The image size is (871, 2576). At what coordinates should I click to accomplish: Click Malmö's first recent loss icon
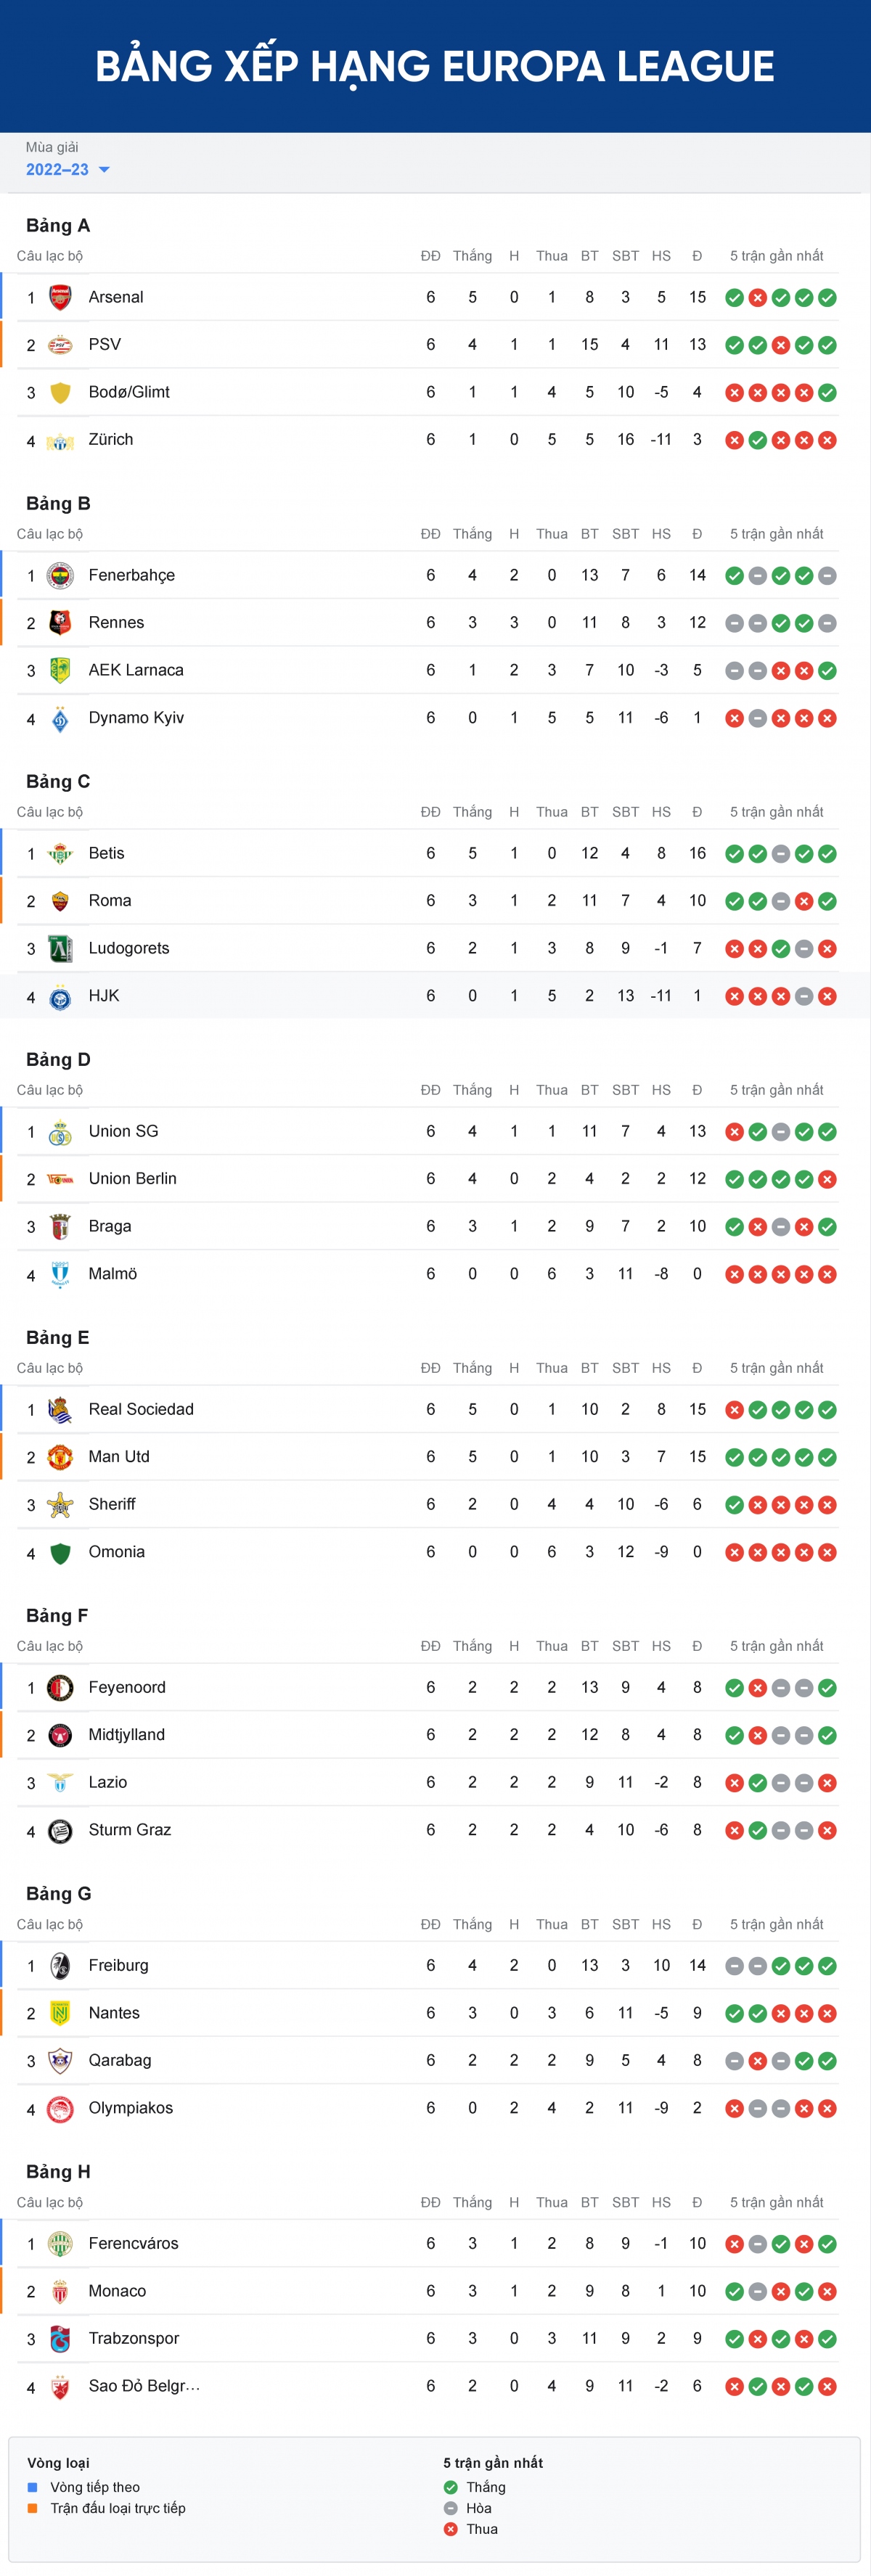point(734,1274)
